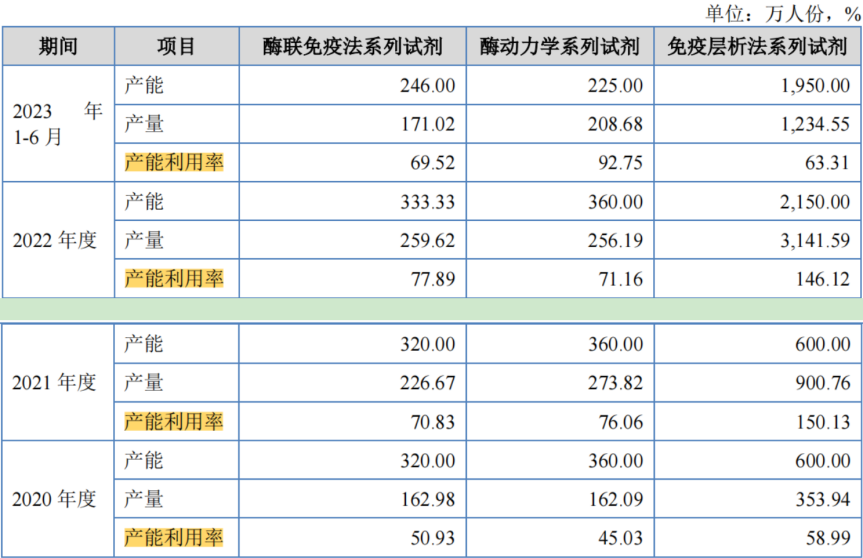863x558 pixels.
Task: Click the 酶联免疫法系列试剂 header cell
Action: coord(353,47)
